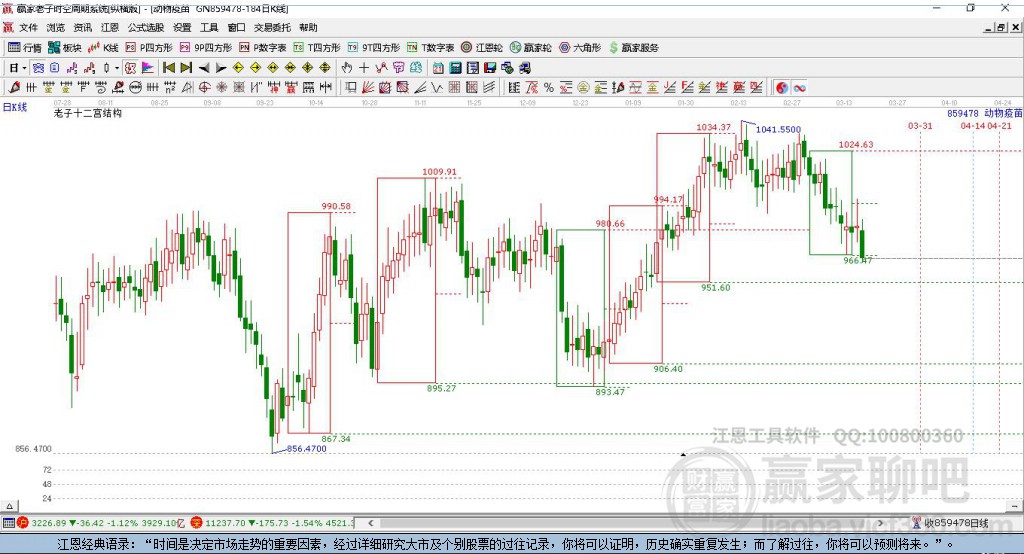This screenshot has height=554, width=1024.
Task: Open the calculator icon in toolbar
Action: click(x=455, y=68)
